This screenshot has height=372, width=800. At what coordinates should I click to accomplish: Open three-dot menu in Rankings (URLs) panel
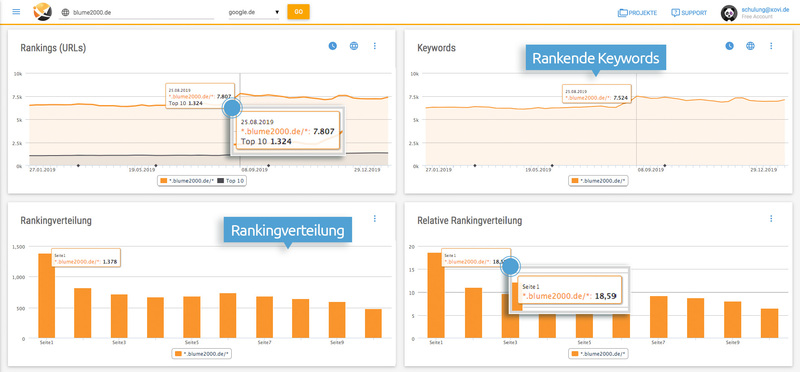(x=374, y=46)
